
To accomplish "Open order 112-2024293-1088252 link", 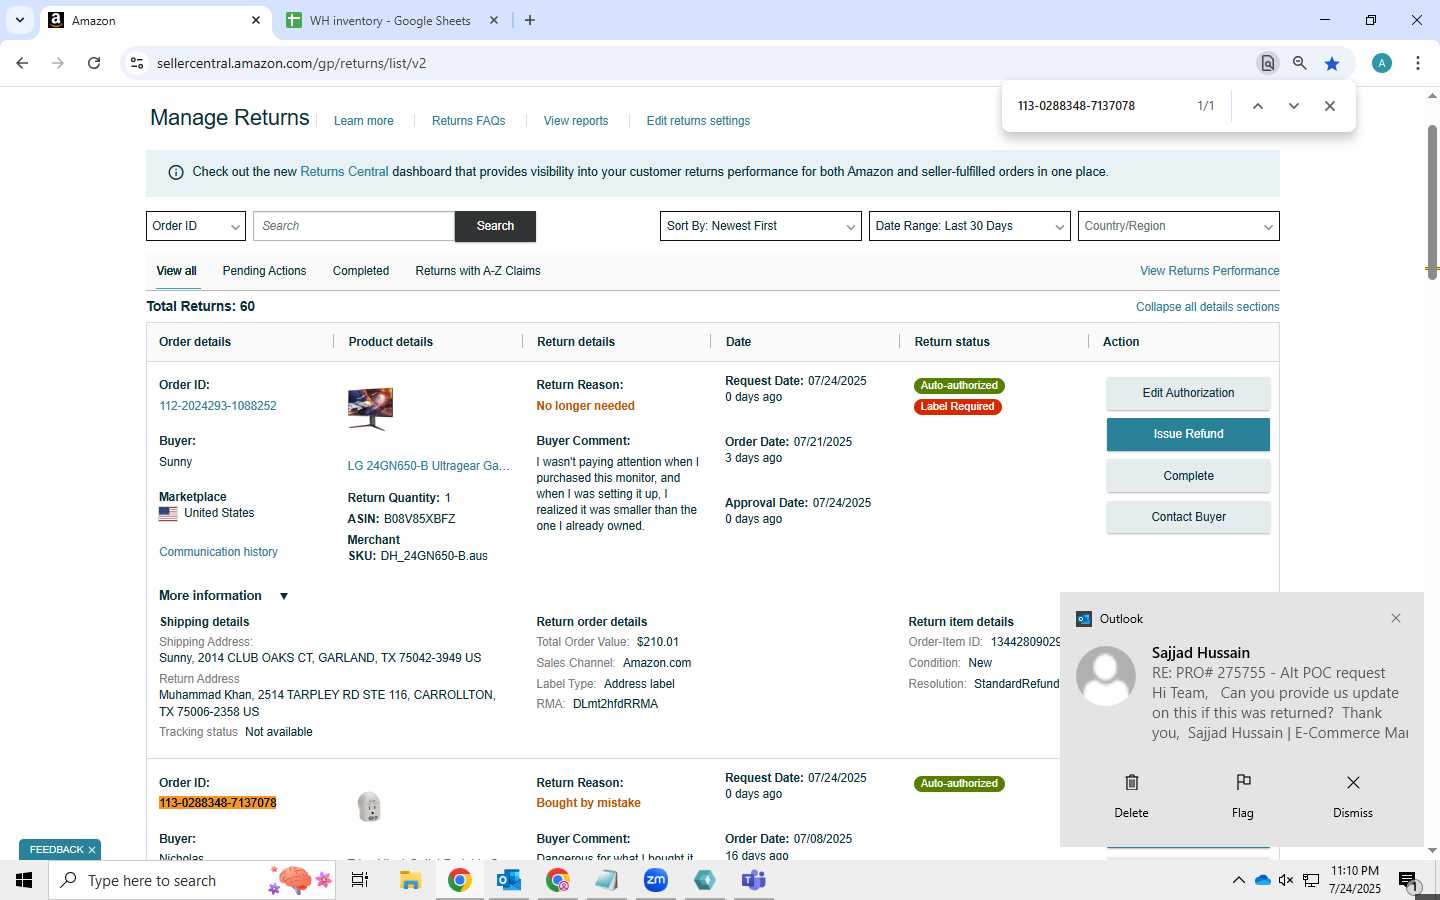I will (x=218, y=406).
